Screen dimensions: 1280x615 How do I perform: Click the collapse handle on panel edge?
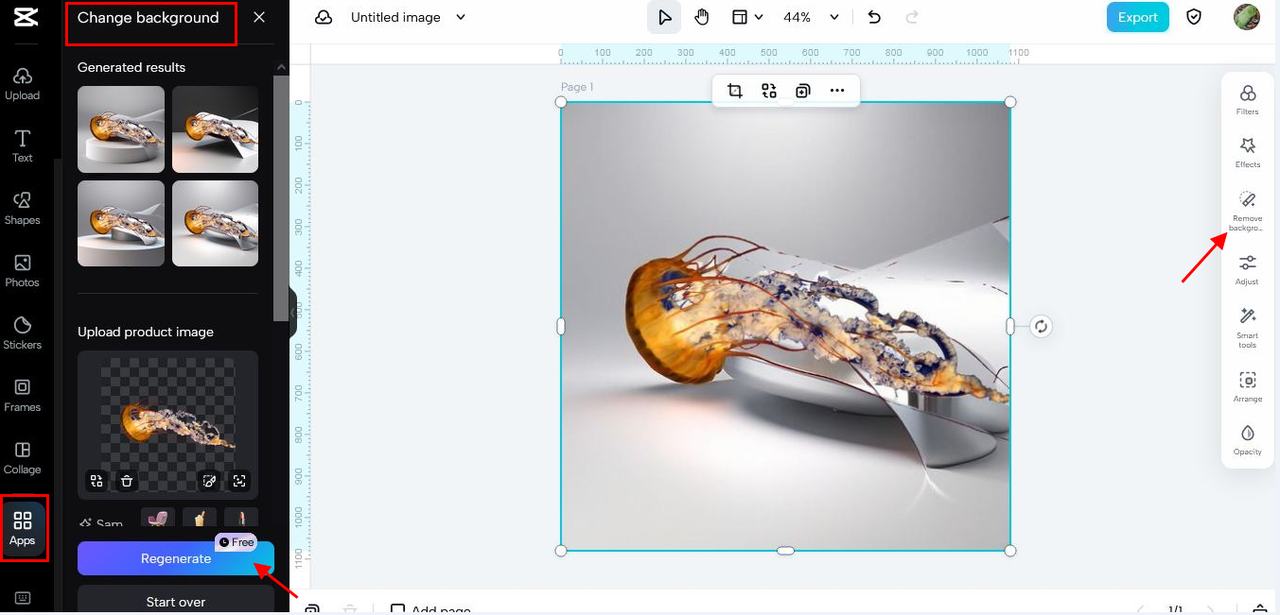293,313
